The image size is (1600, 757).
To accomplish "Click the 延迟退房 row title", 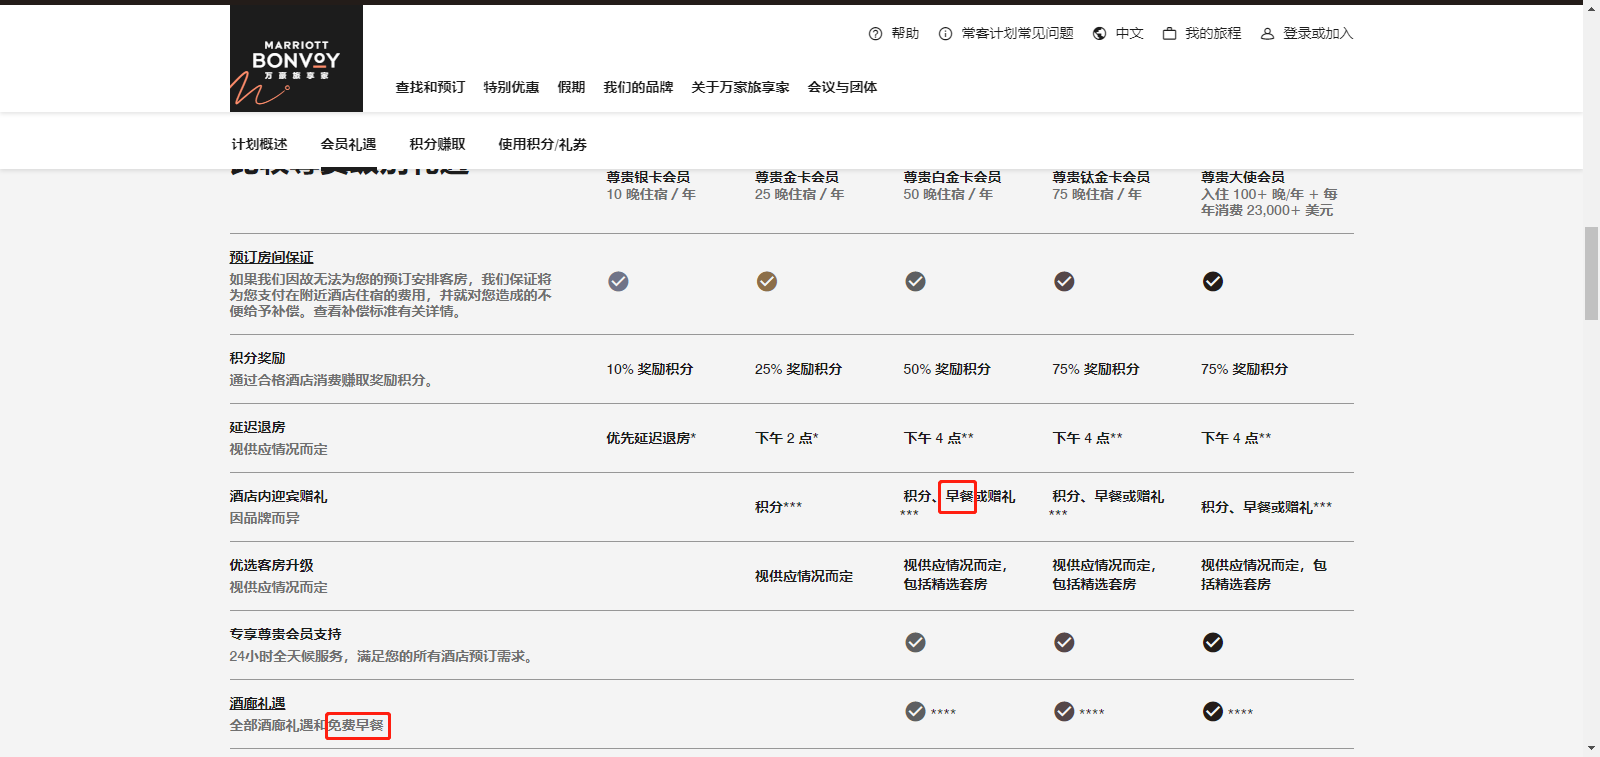I will (x=258, y=427).
